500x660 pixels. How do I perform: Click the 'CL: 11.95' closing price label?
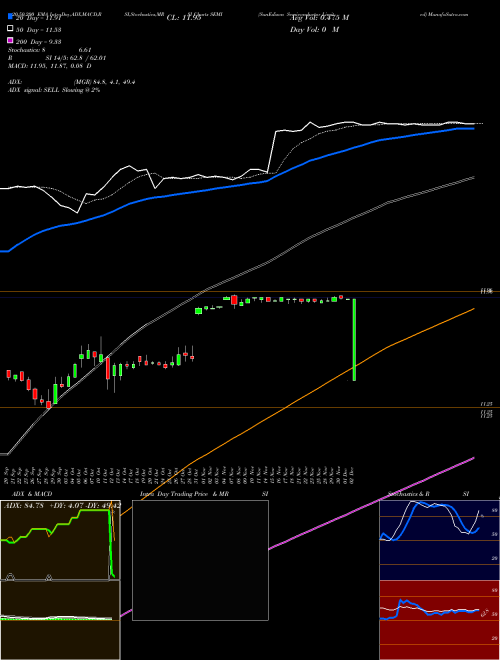[x=184, y=18]
